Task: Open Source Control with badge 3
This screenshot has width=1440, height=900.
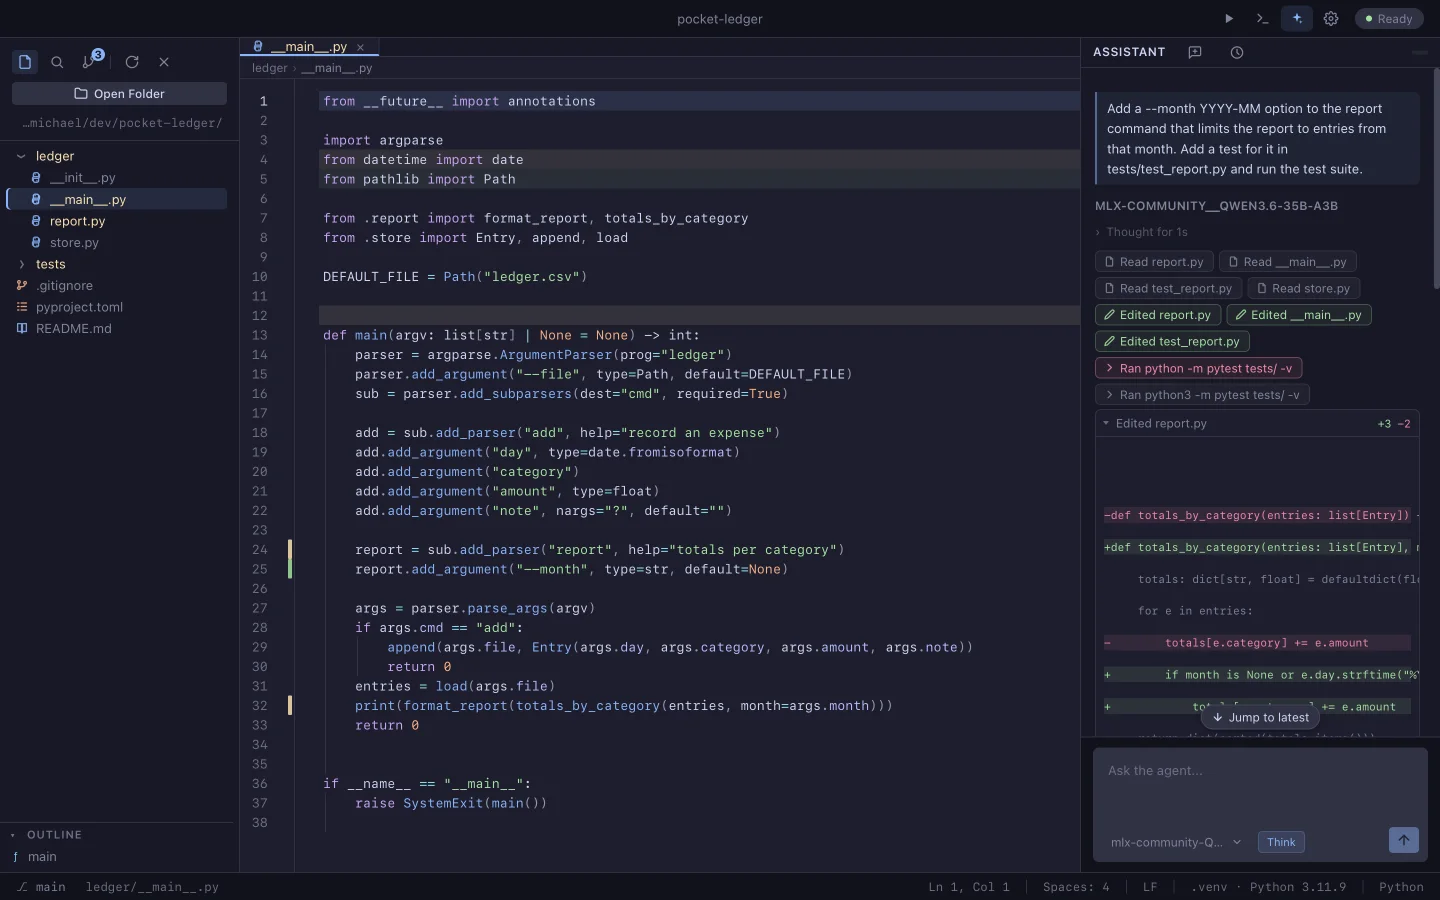Action: click(92, 60)
